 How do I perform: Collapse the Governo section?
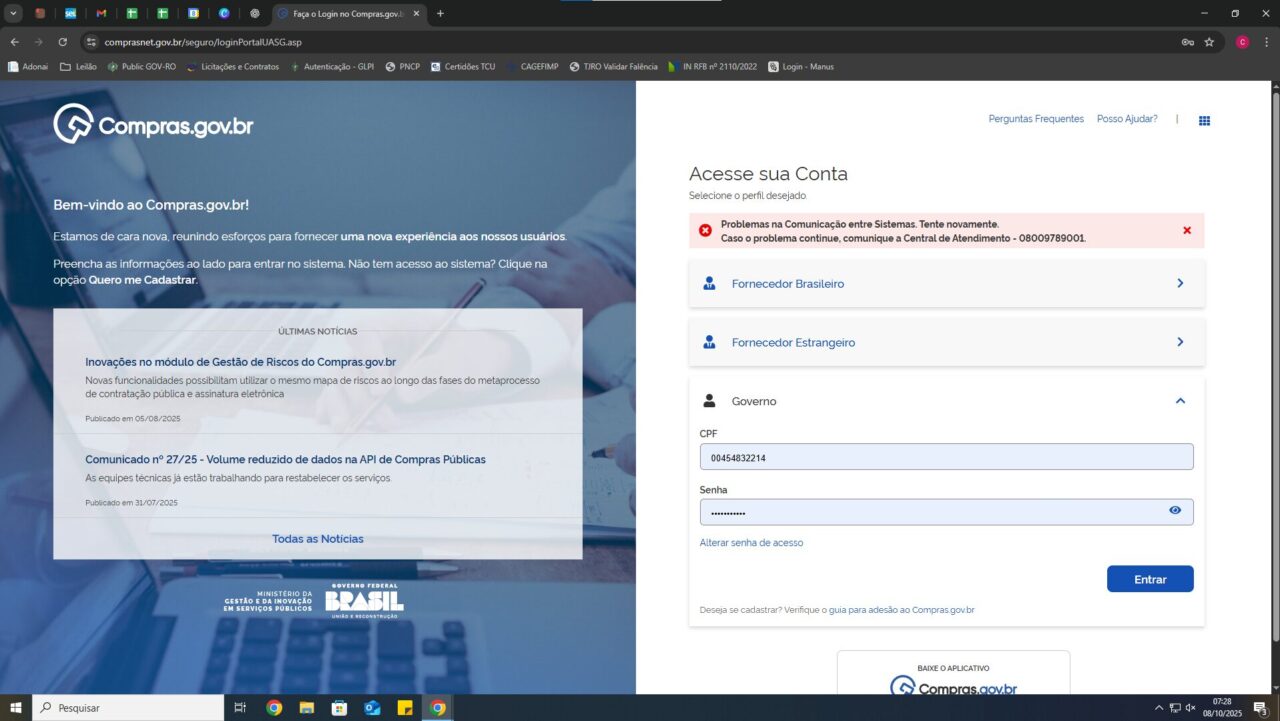click(x=1180, y=401)
